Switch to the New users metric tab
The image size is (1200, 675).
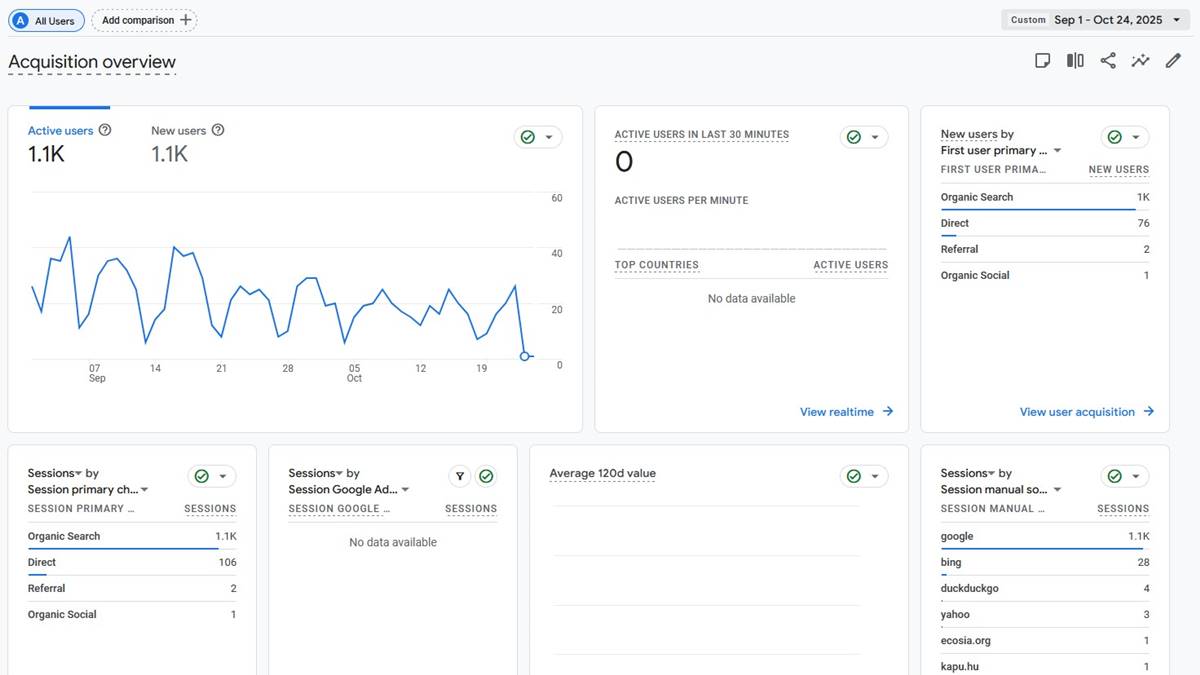coord(178,131)
